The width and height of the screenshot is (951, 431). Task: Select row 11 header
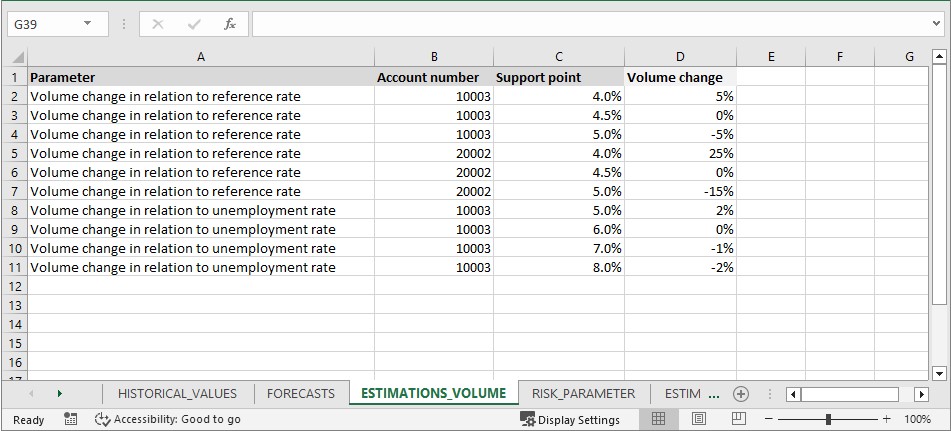coord(15,267)
